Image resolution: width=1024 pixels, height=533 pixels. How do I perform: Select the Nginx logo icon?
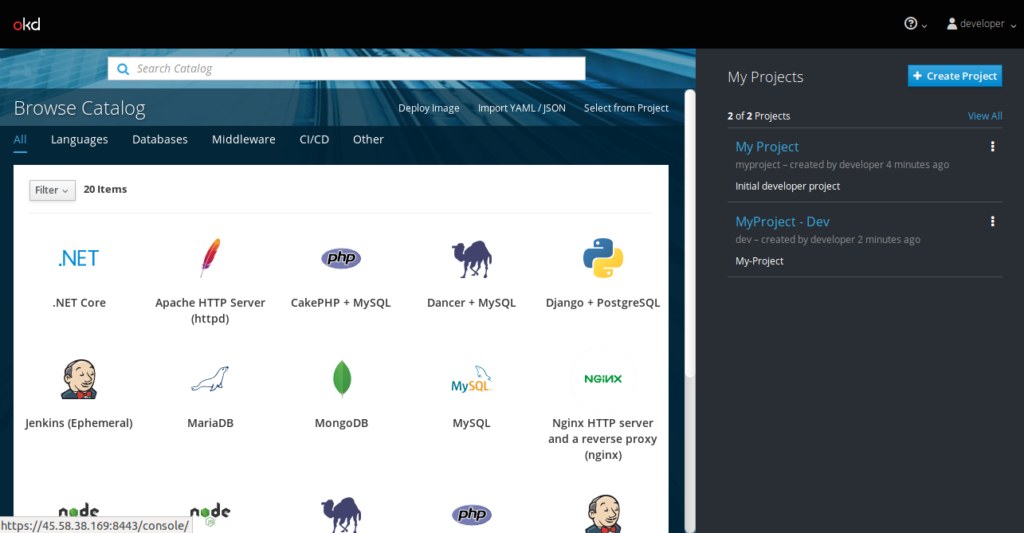pyautogui.click(x=603, y=379)
